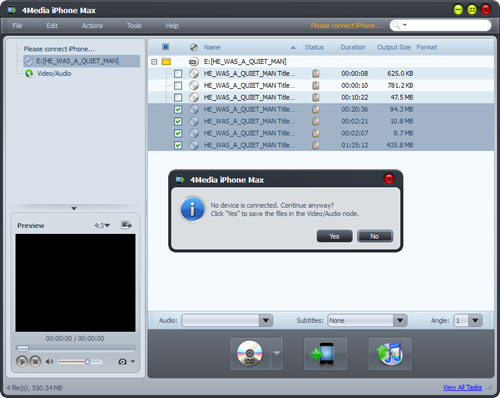This screenshot has width=500, height=398.
Task: Check the box for the 00:00:10 title
Action: (x=178, y=85)
